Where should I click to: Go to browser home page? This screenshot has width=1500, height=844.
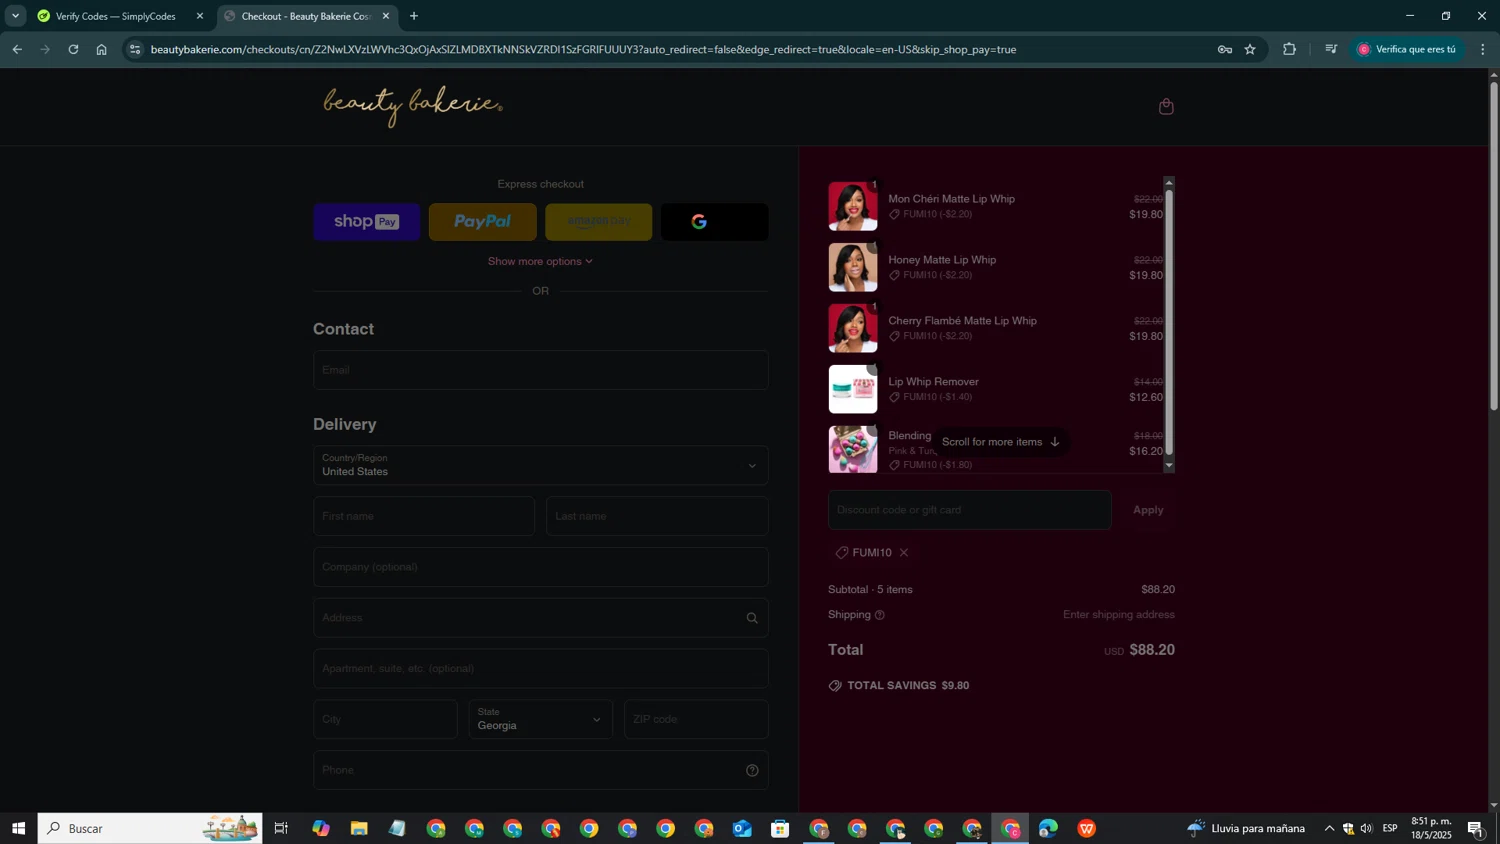click(x=101, y=49)
